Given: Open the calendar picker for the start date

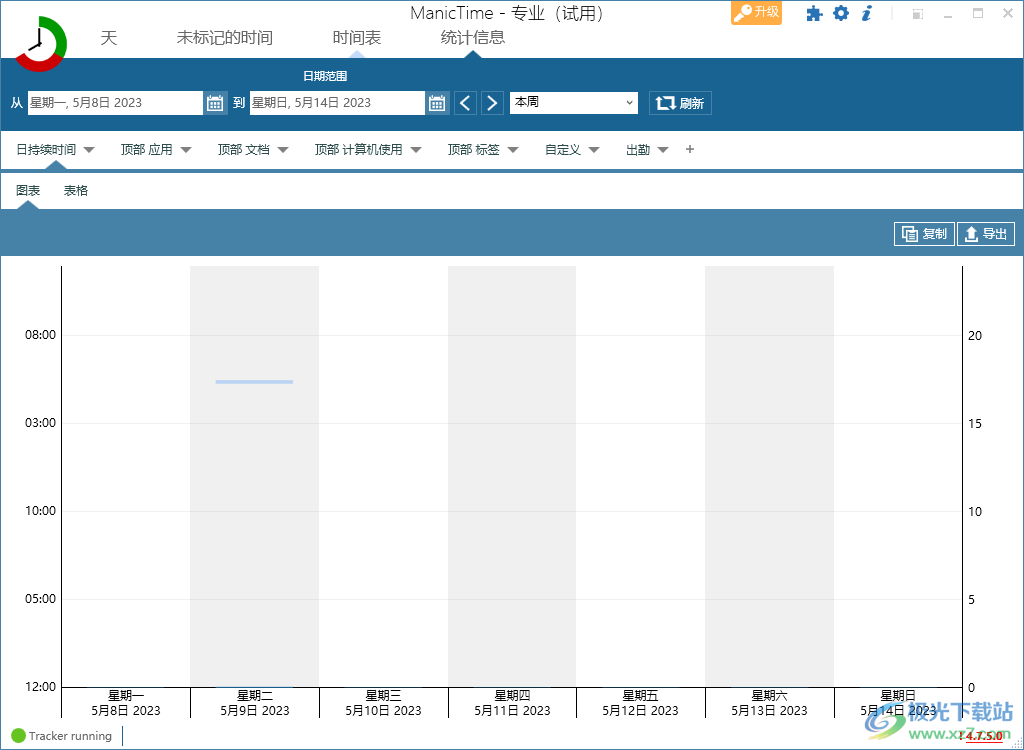Looking at the screenshot, I should (215, 103).
